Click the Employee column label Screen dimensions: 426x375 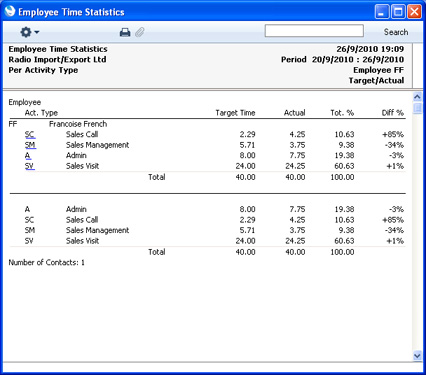click(25, 102)
